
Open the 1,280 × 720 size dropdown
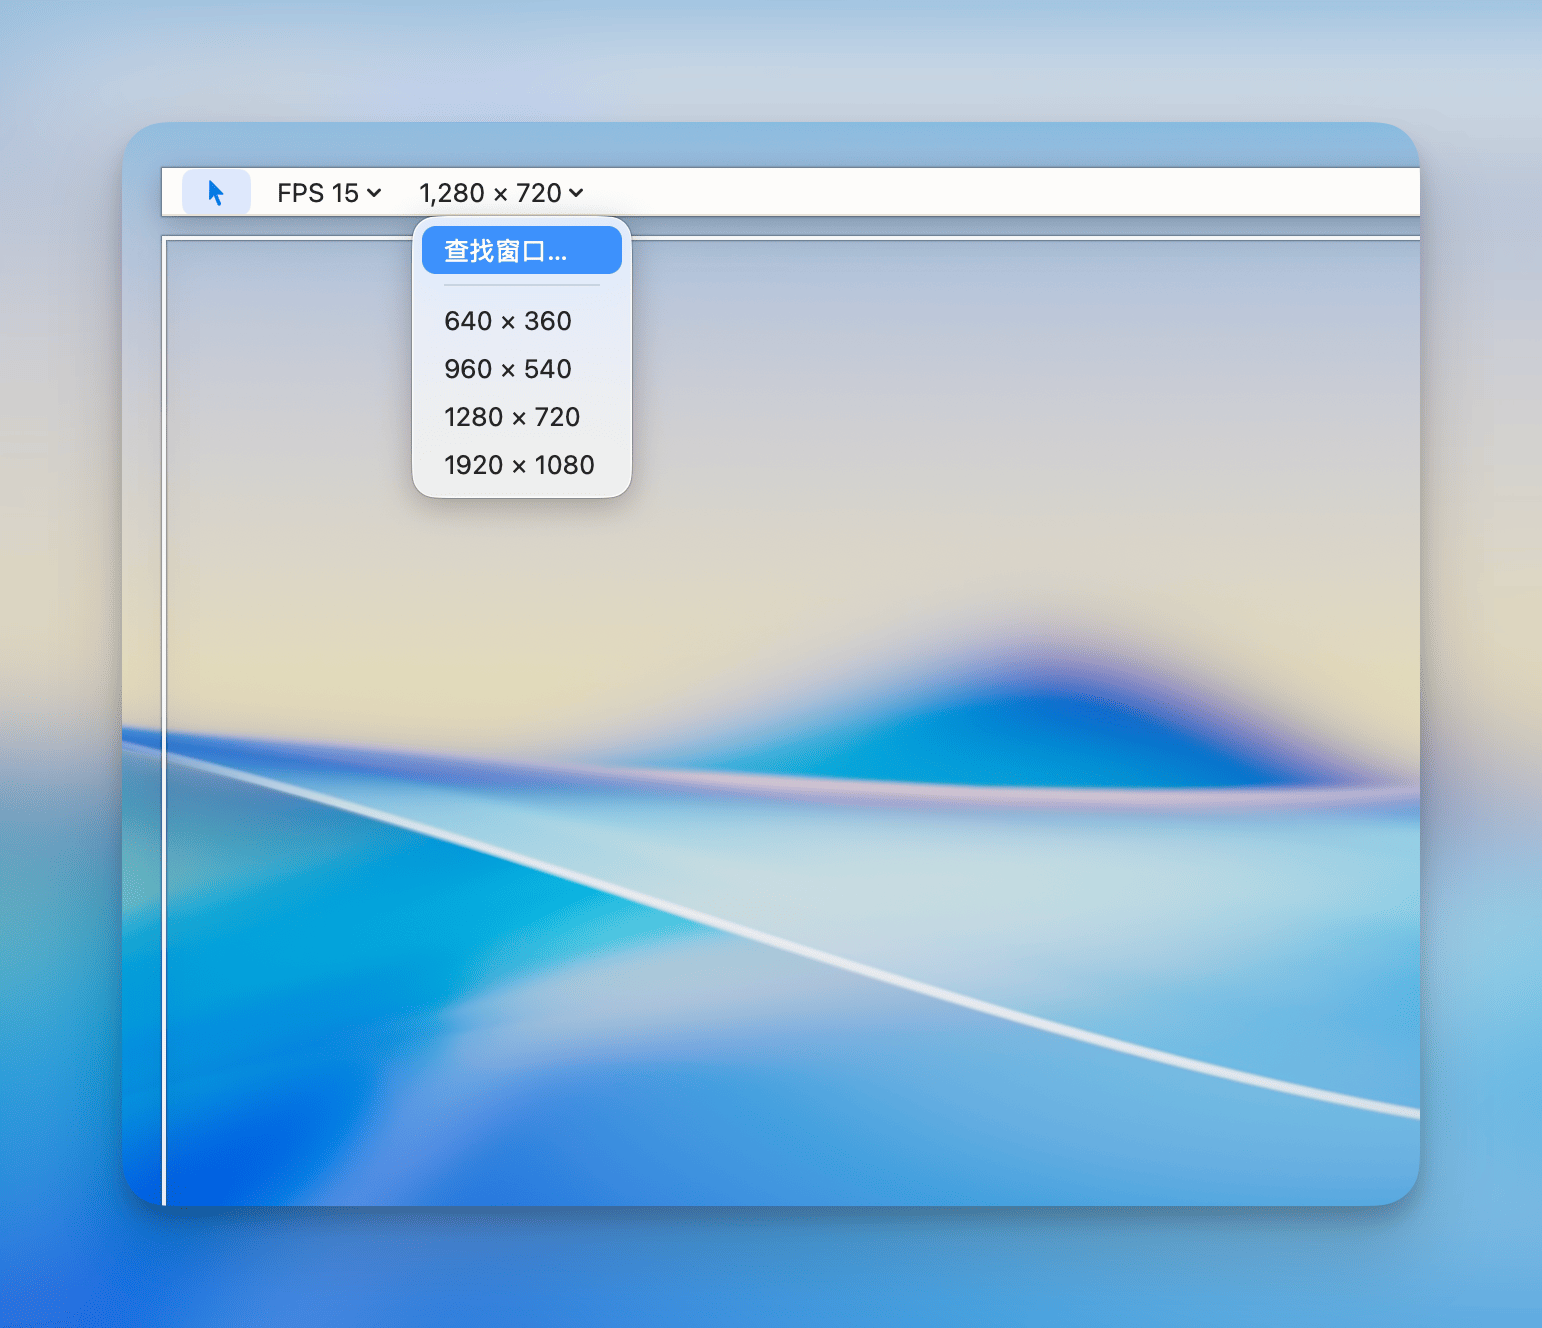tap(501, 193)
